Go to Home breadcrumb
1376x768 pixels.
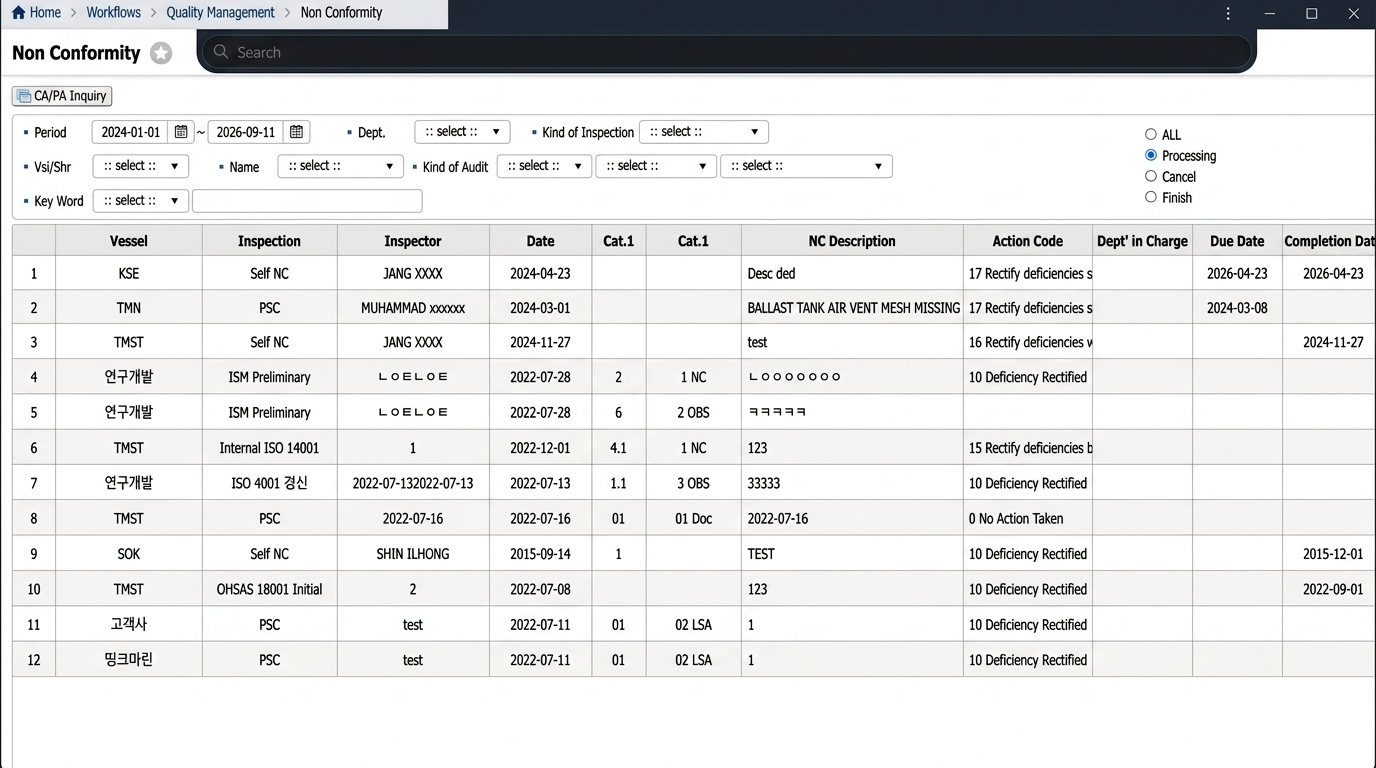point(45,13)
